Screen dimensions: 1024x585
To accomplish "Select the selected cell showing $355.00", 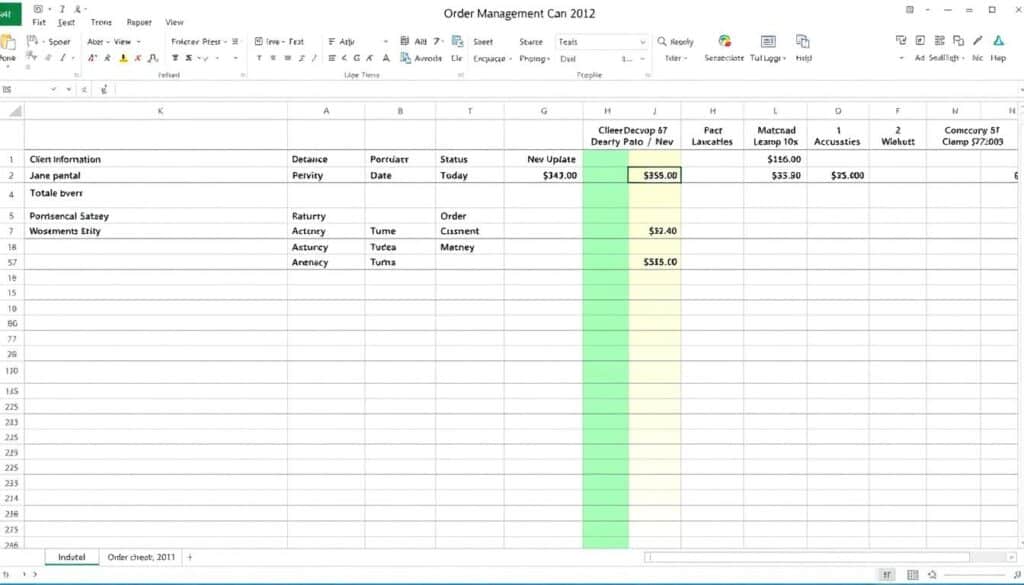I will pyautogui.click(x=654, y=175).
